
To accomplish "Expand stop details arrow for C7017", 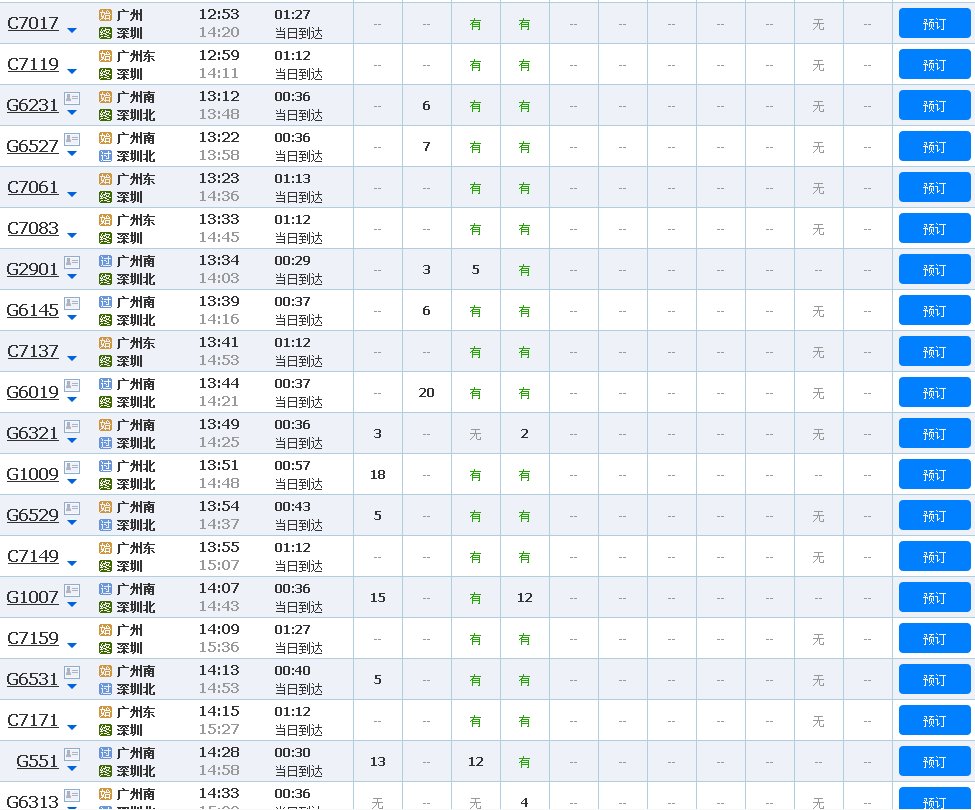I will (x=72, y=30).
